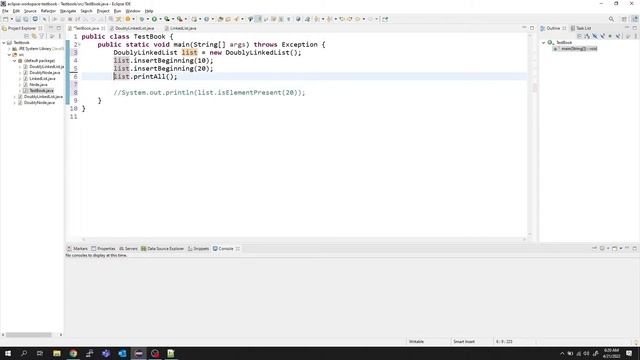
Task: Open the File menu
Action: tap(5, 11)
